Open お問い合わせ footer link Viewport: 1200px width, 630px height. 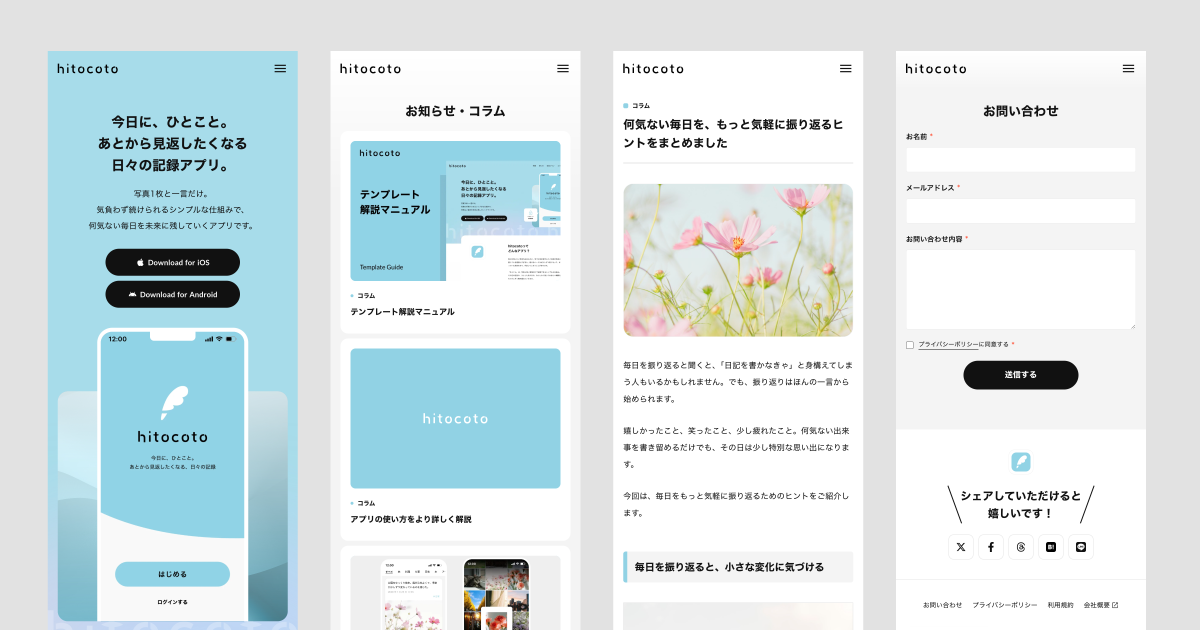tap(942, 605)
